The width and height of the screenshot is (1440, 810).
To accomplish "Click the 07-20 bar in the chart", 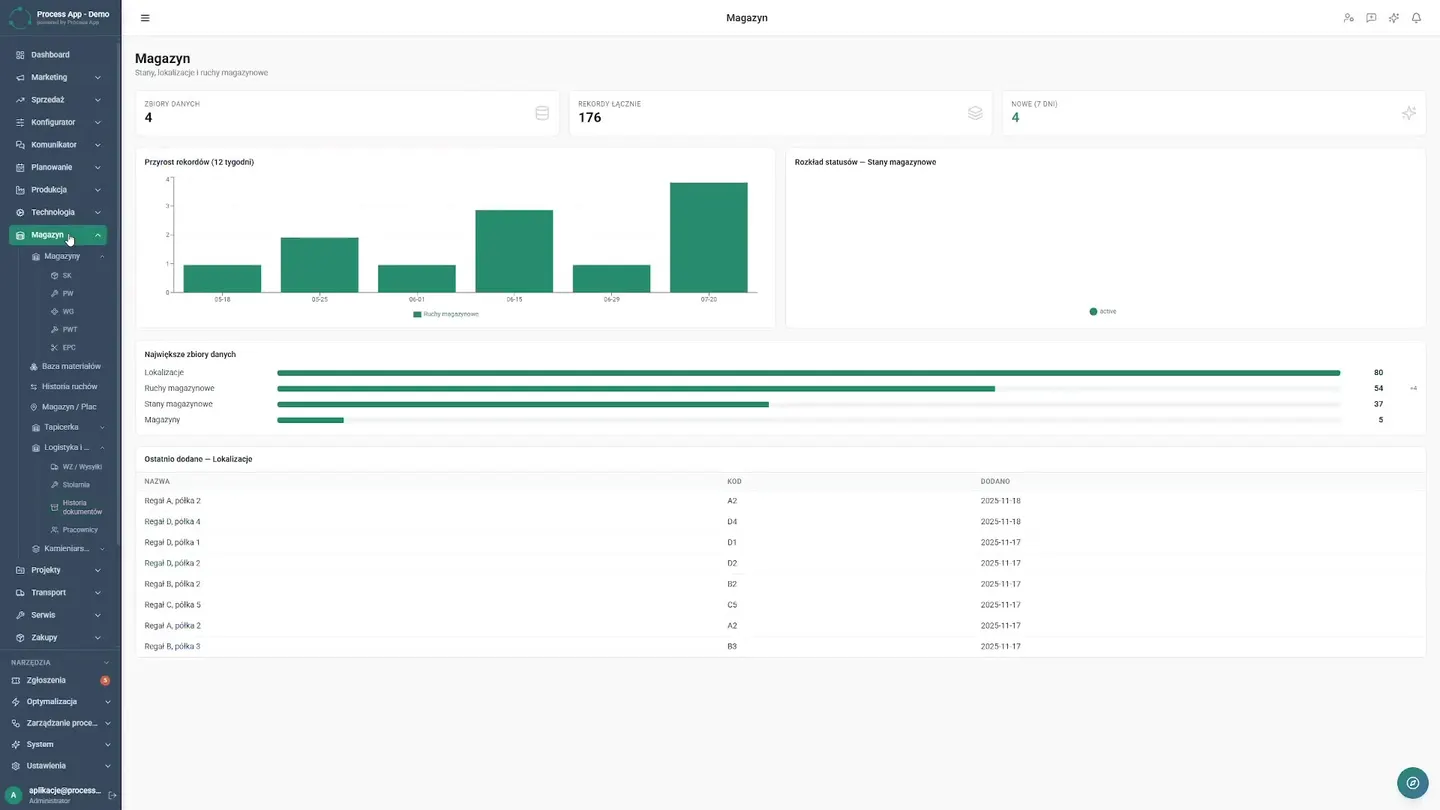I will [709, 237].
